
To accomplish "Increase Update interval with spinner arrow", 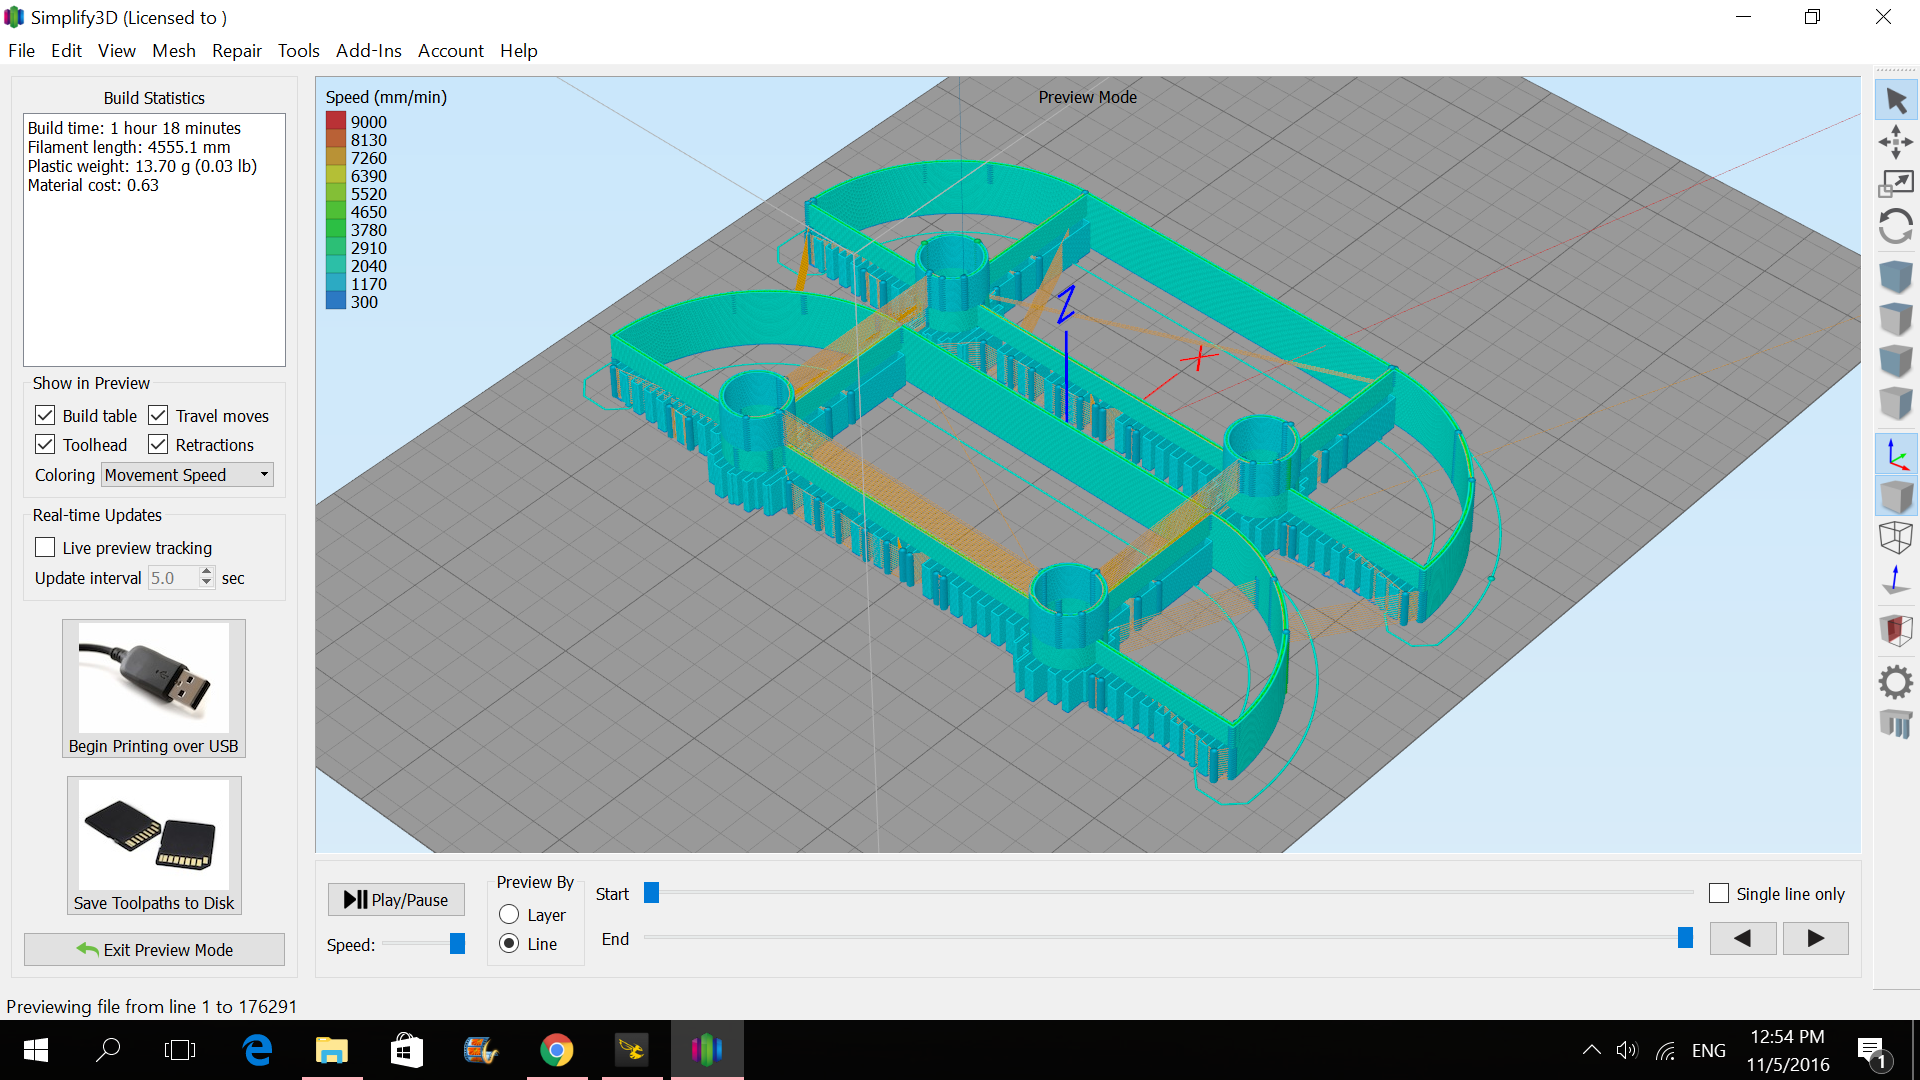I will tap(206, 572).
